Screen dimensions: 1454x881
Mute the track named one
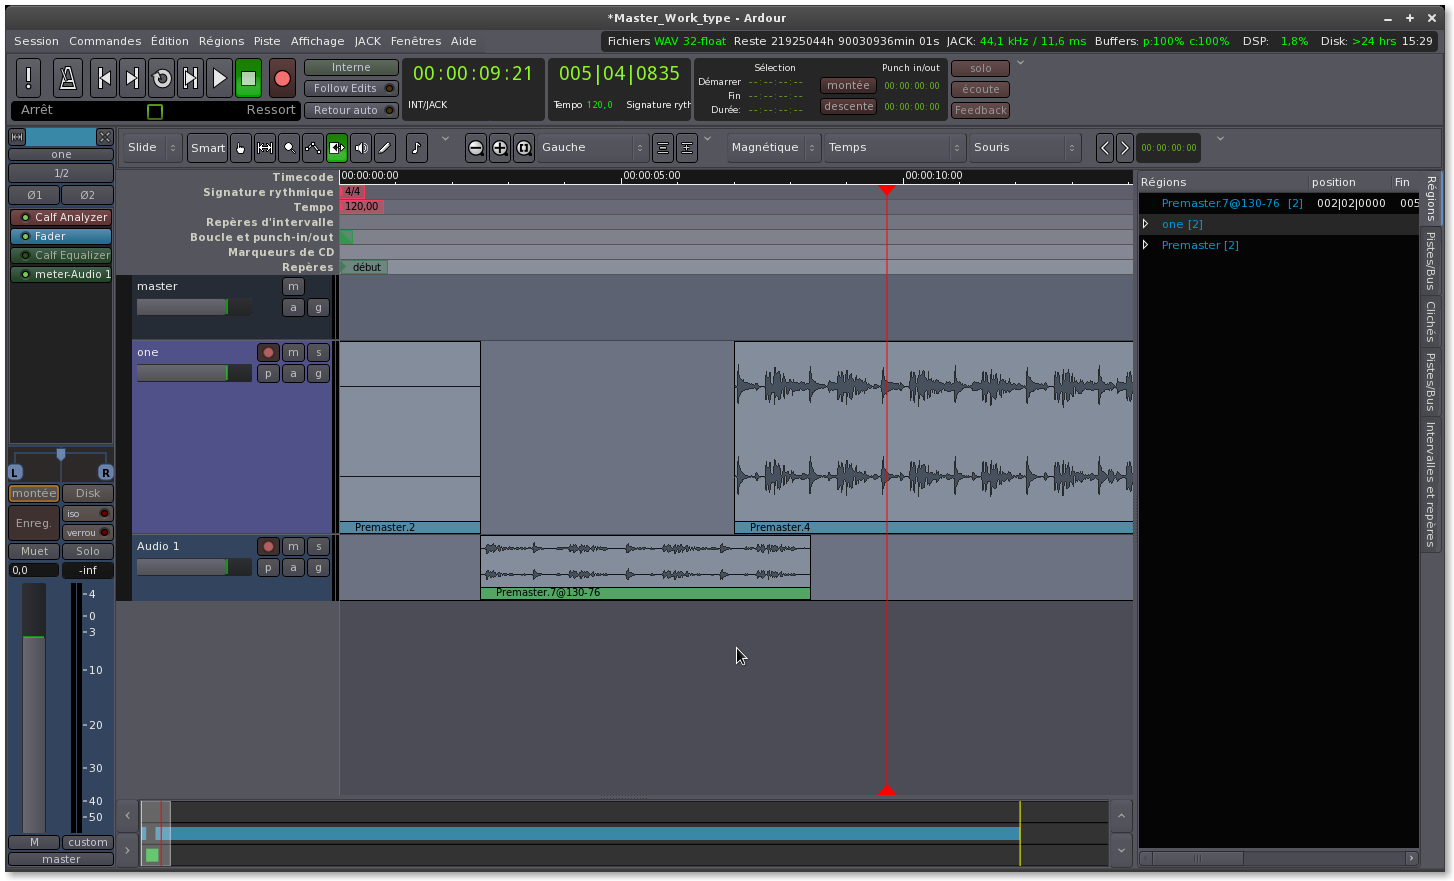(x=293, y=352)
